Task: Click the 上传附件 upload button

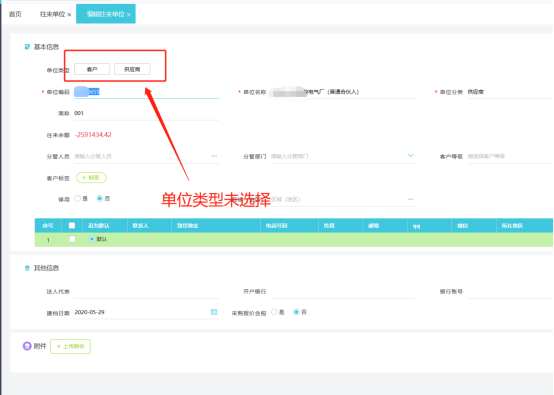Action: (70, 346)
